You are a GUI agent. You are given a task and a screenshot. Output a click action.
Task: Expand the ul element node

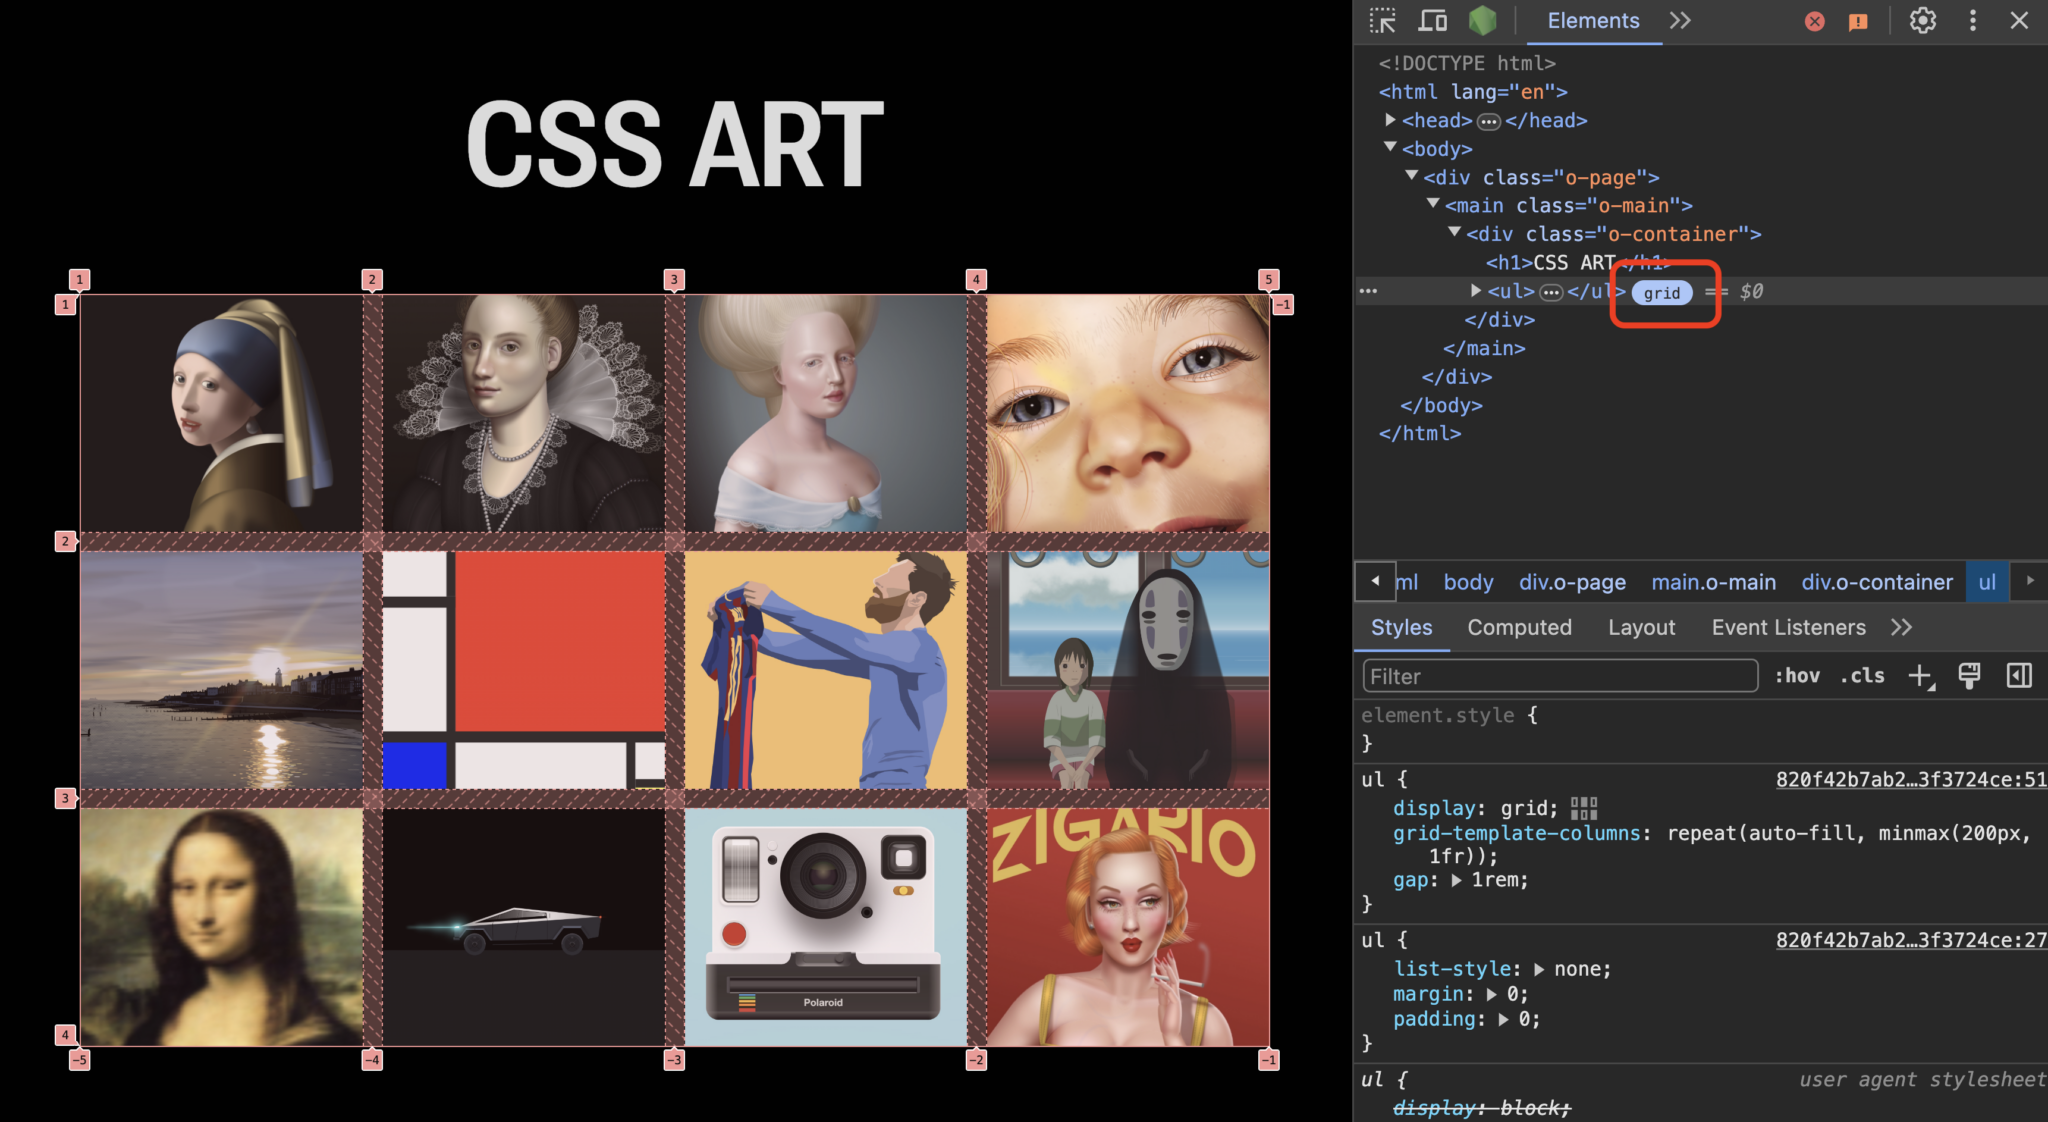click(x=1476, y=291)
